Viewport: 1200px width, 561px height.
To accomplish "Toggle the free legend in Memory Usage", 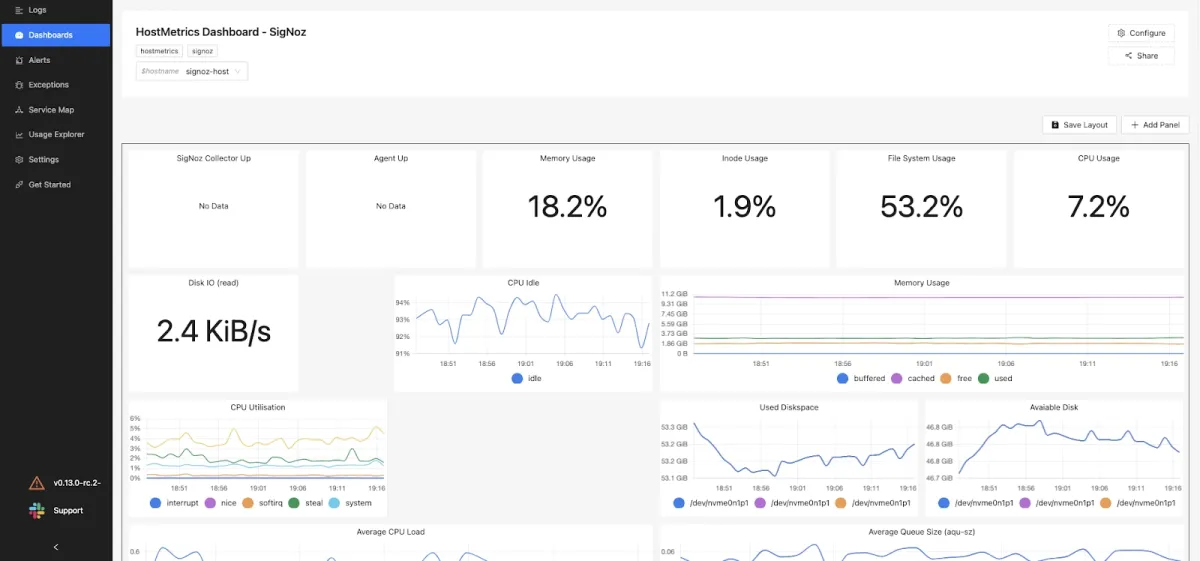I will coord(957,379).
